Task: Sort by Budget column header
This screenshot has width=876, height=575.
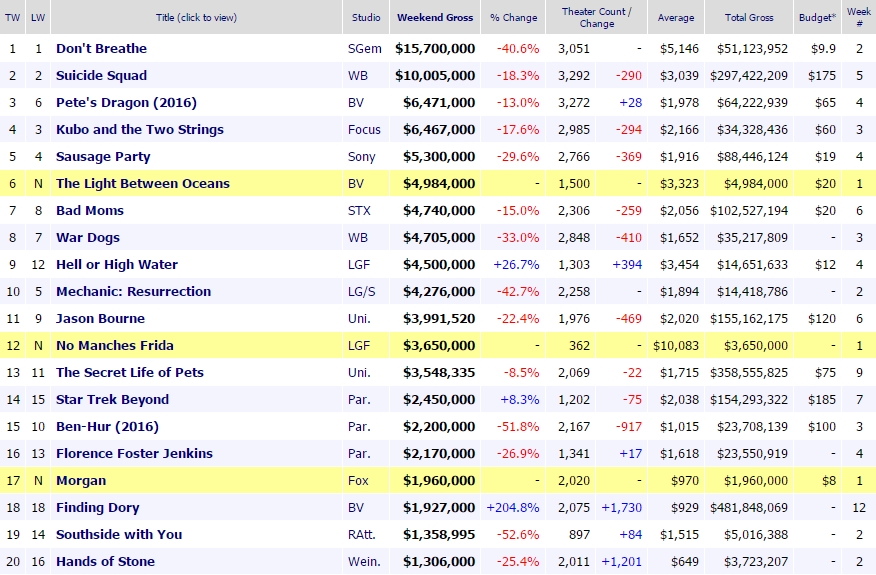Action: pyautogui.click(x=817, y=17)
